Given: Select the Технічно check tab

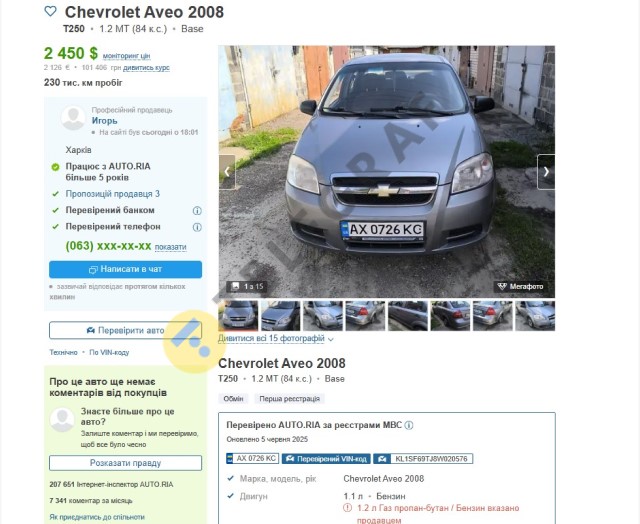Looking at the screenshot, I should (x=63, y=352).
